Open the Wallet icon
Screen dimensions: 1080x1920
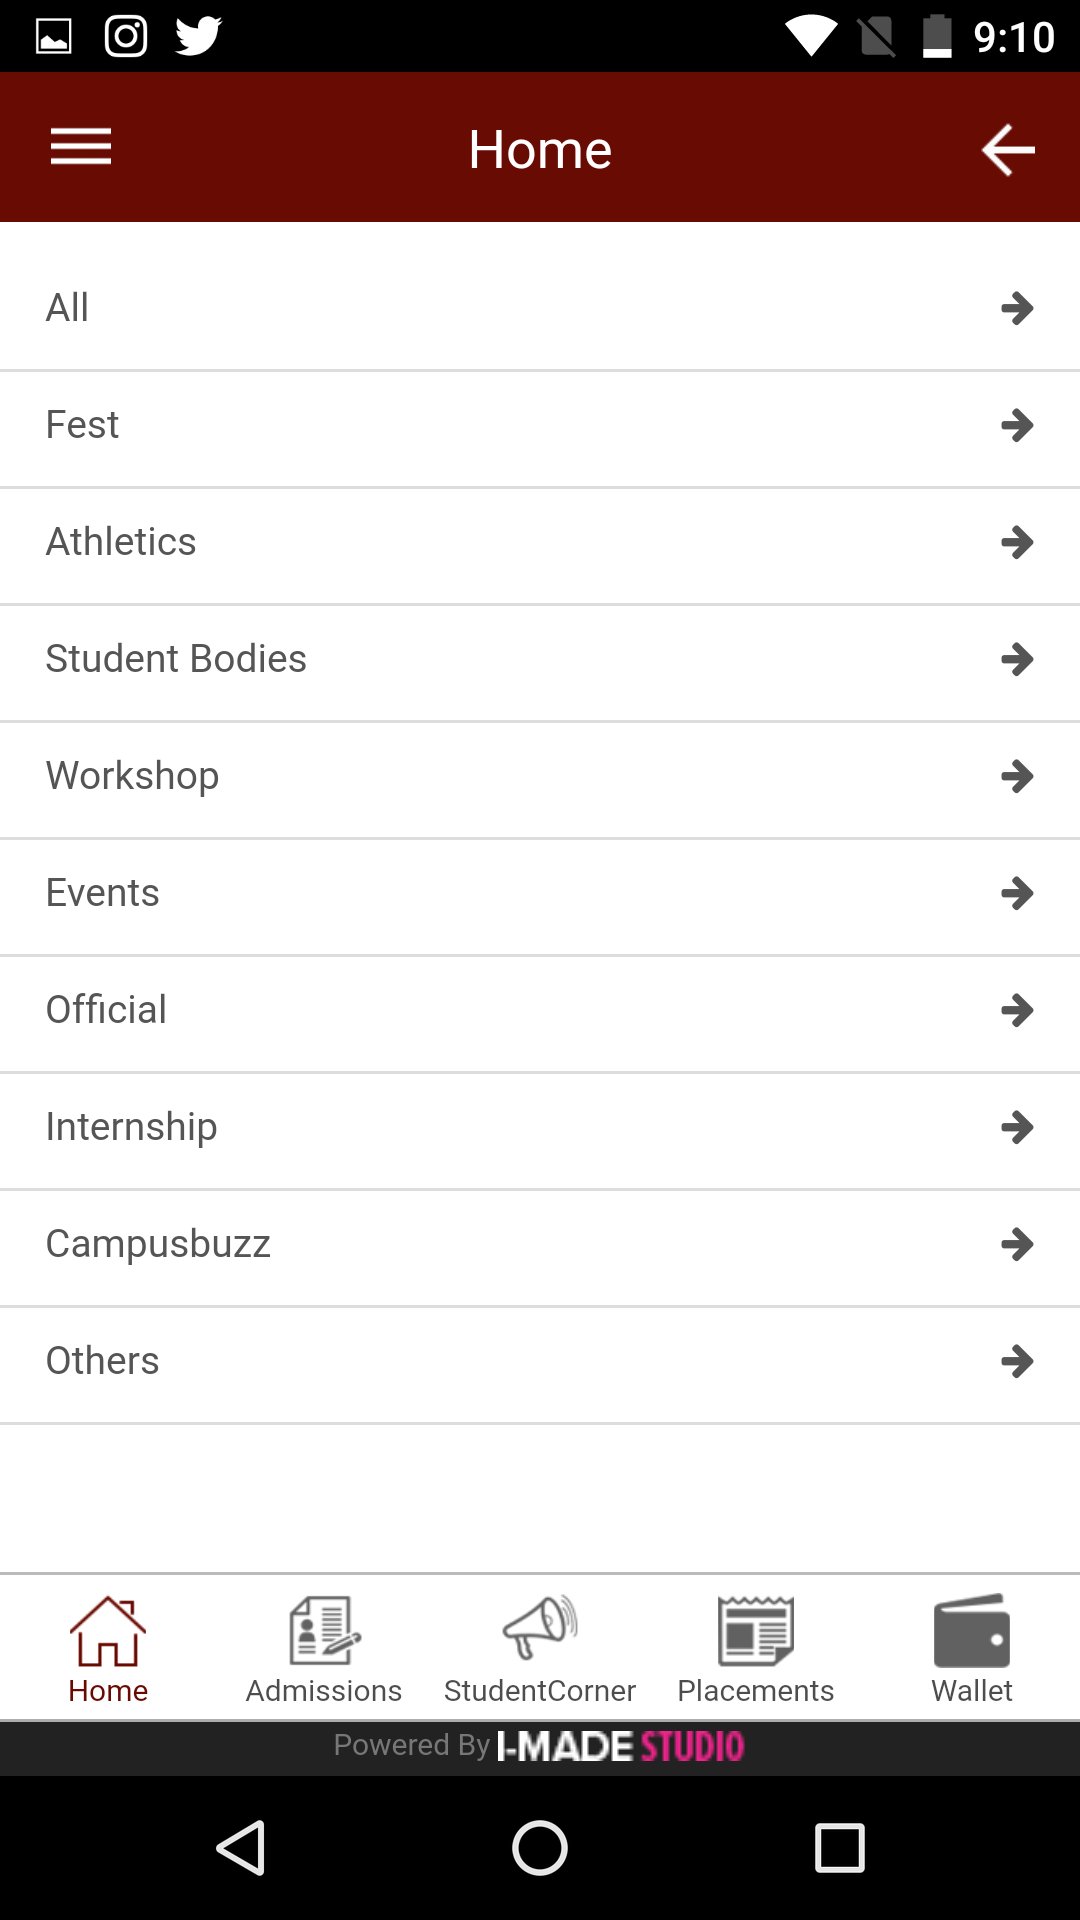tap(971, 1631)
